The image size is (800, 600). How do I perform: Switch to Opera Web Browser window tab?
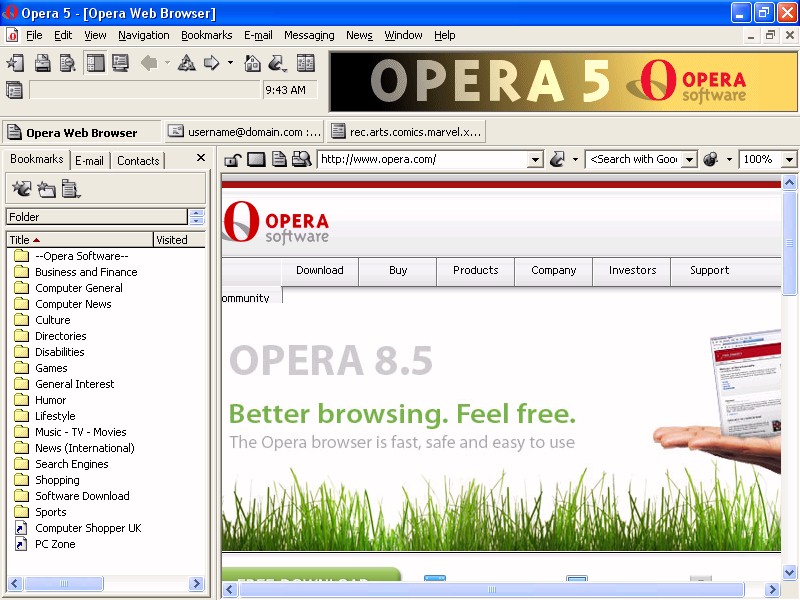point(82,132)
